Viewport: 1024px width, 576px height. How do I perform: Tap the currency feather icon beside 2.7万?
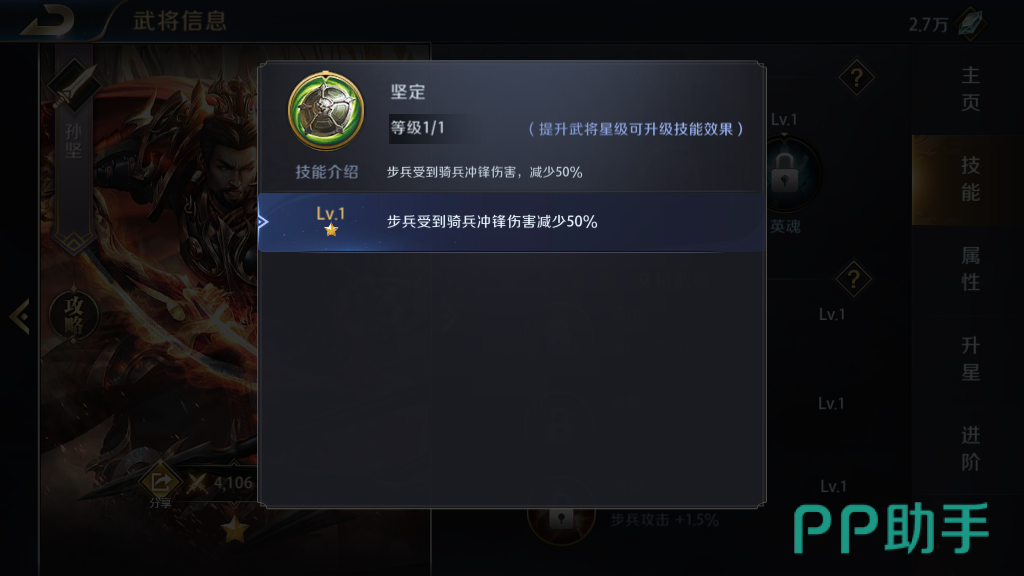pos(970,23)
